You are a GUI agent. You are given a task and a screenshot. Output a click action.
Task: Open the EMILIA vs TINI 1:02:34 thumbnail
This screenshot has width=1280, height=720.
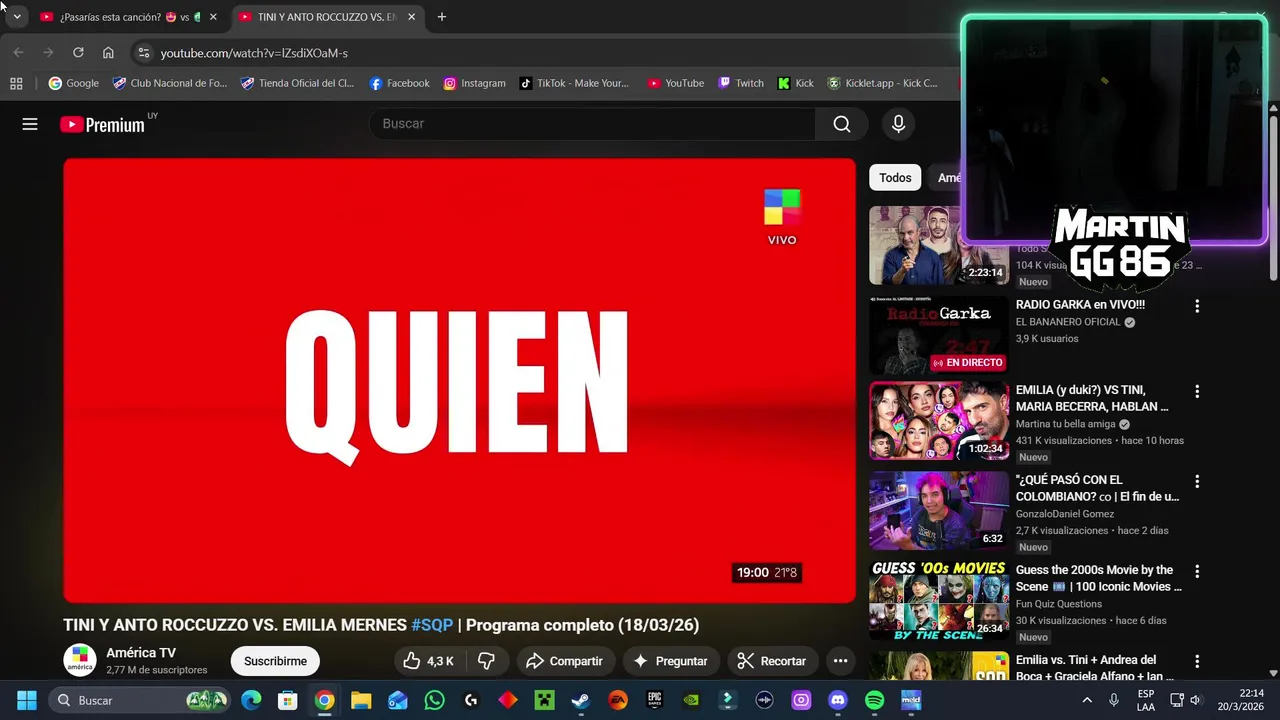point(939,420)
